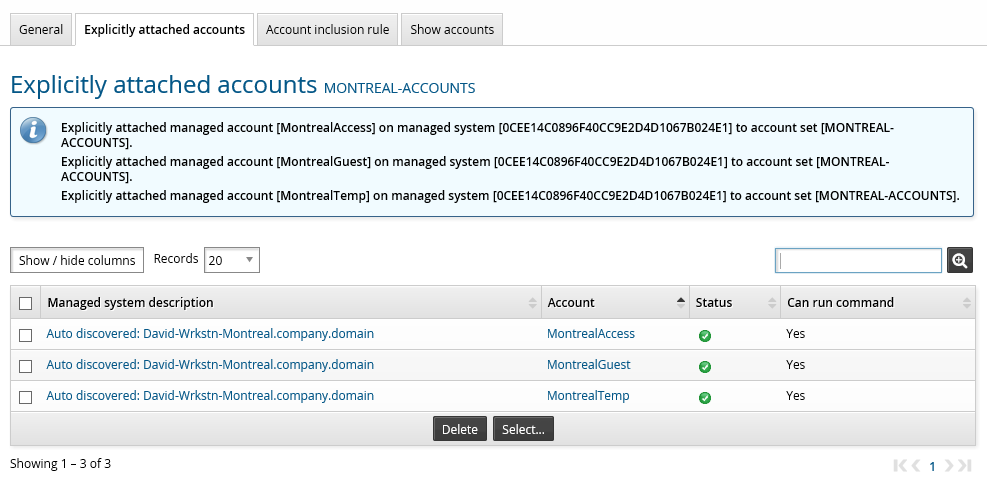Click the magnifier search icon button
Viewport: 987px width, 483px height.
coord(960,260)
